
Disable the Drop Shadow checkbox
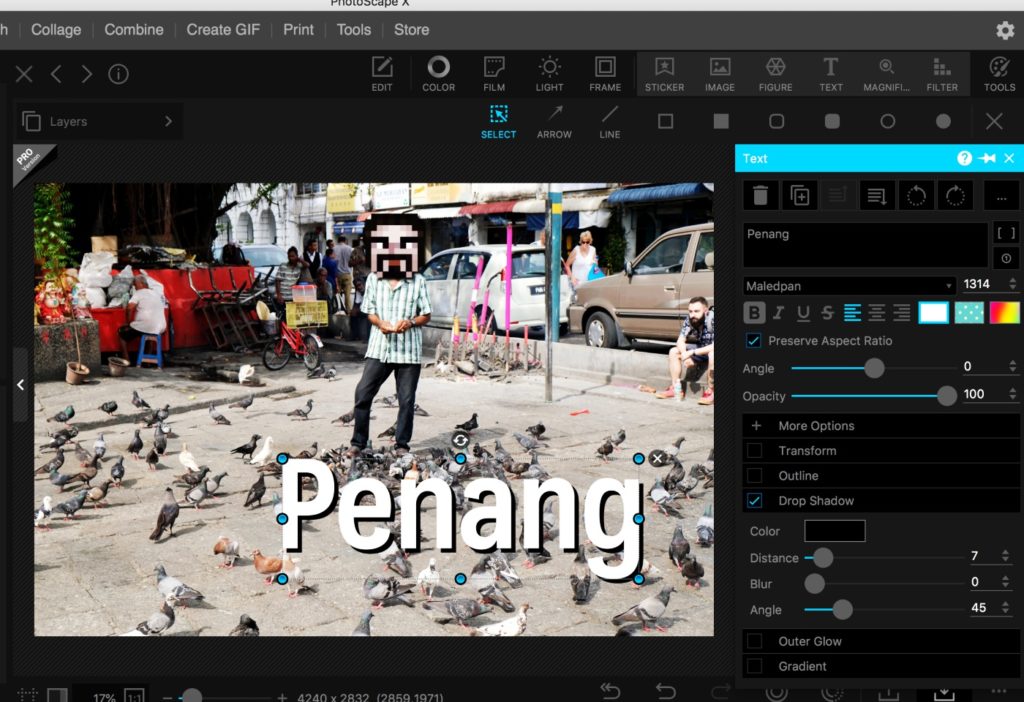click(x=755, y=501)
